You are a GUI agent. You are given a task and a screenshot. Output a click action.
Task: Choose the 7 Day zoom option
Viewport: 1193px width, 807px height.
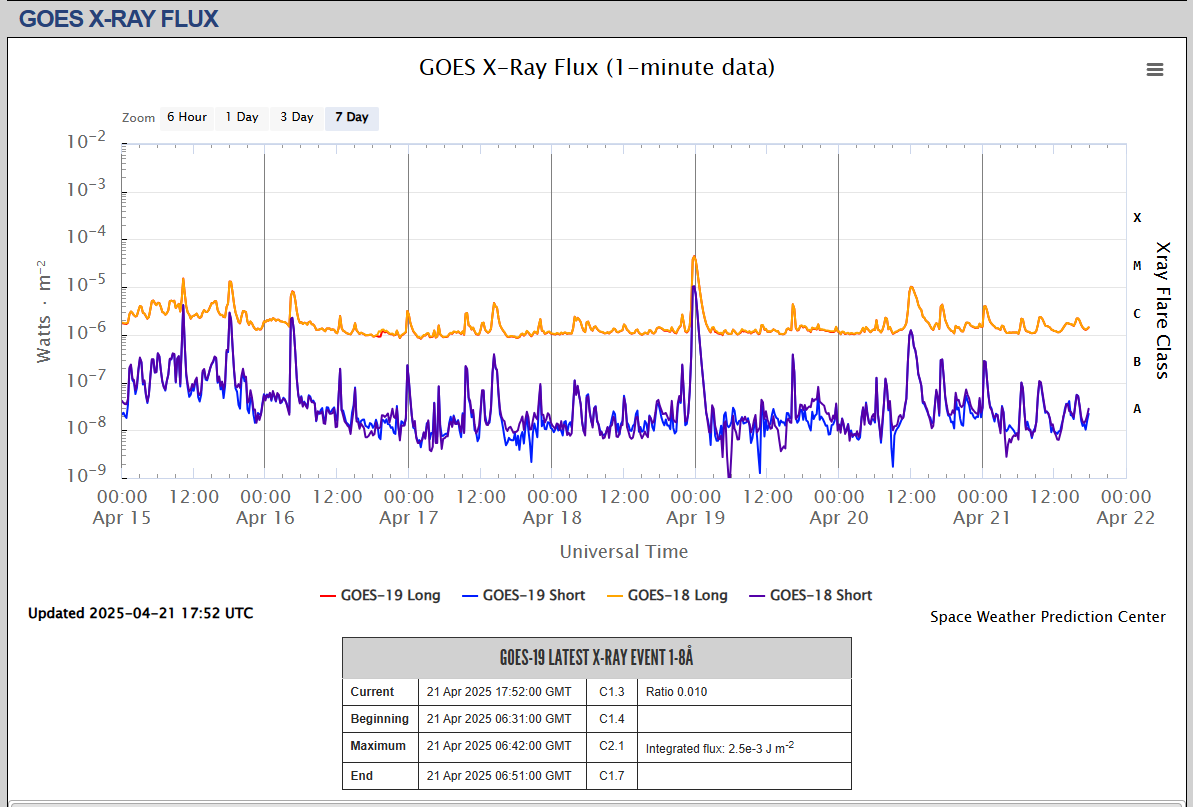tap(351, 118)
